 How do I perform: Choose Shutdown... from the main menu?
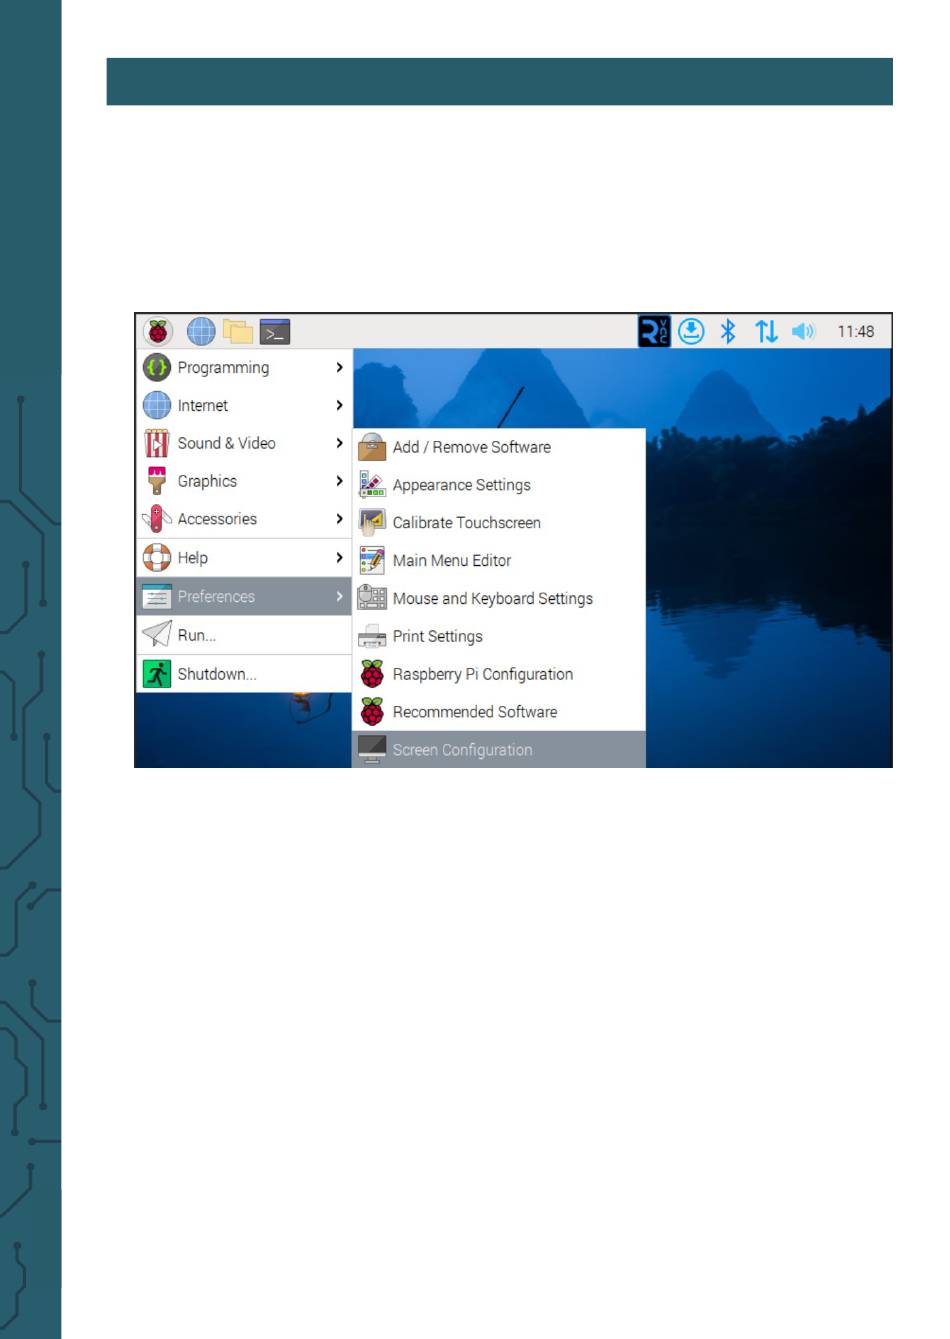[x=244, y=674]
